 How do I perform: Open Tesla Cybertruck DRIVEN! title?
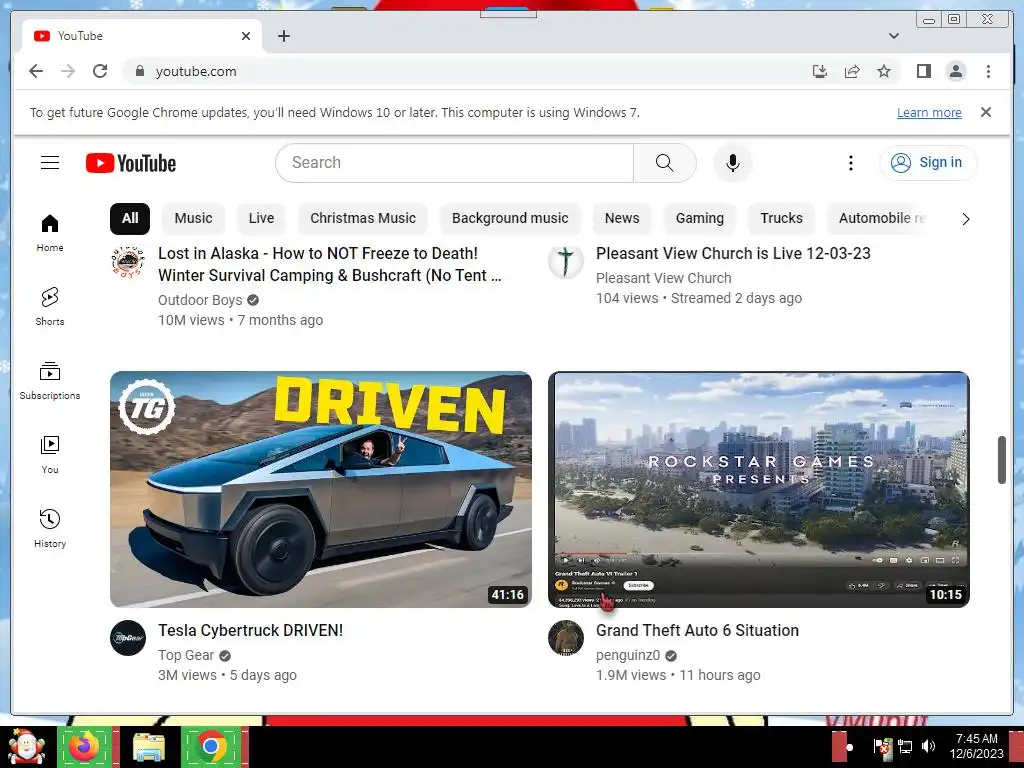click(250, 630)
